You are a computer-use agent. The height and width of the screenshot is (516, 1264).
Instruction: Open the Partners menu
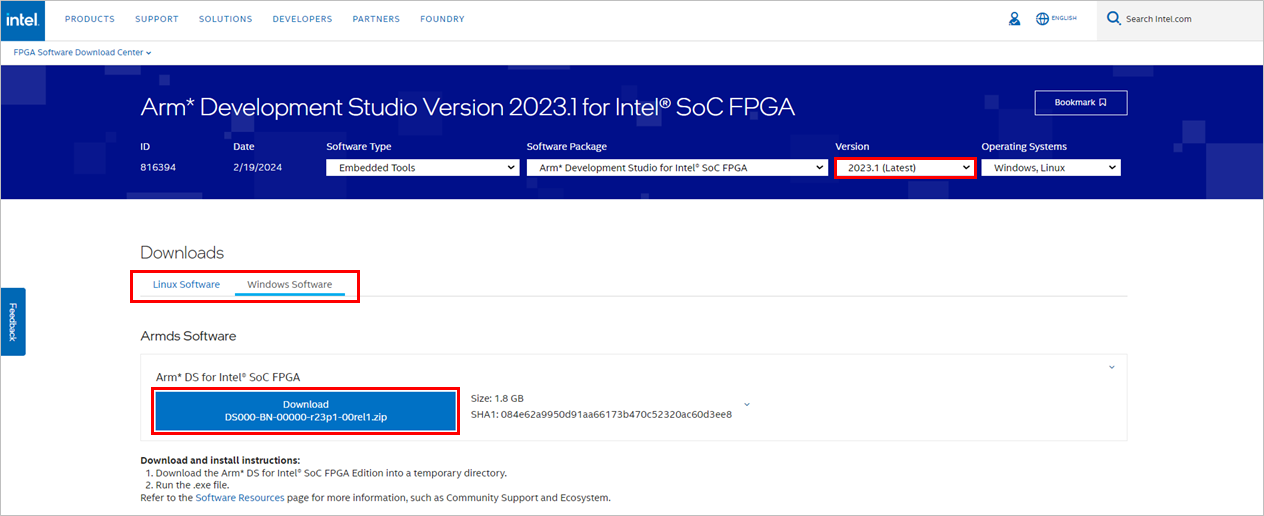tap(376, 19)
